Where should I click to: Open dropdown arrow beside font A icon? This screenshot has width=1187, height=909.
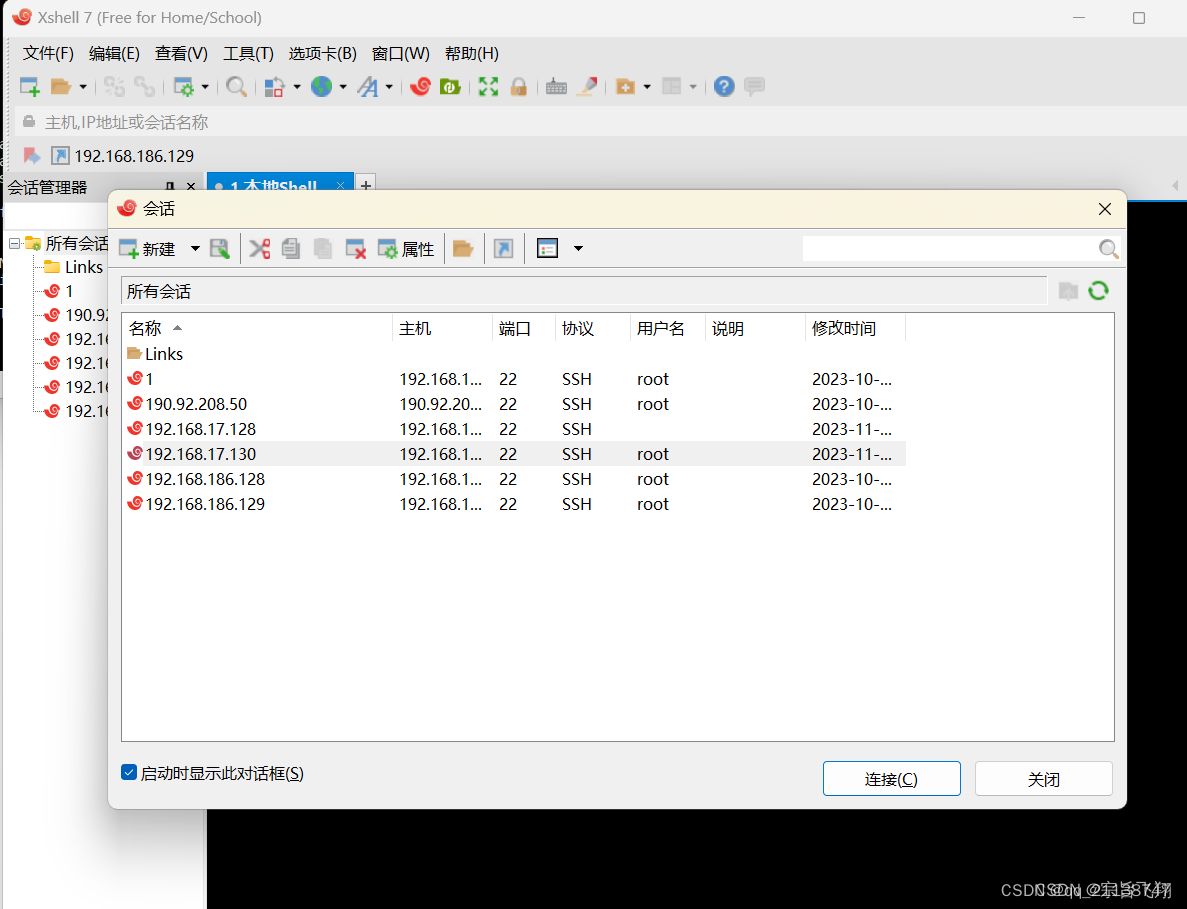[x=389, y=87]
